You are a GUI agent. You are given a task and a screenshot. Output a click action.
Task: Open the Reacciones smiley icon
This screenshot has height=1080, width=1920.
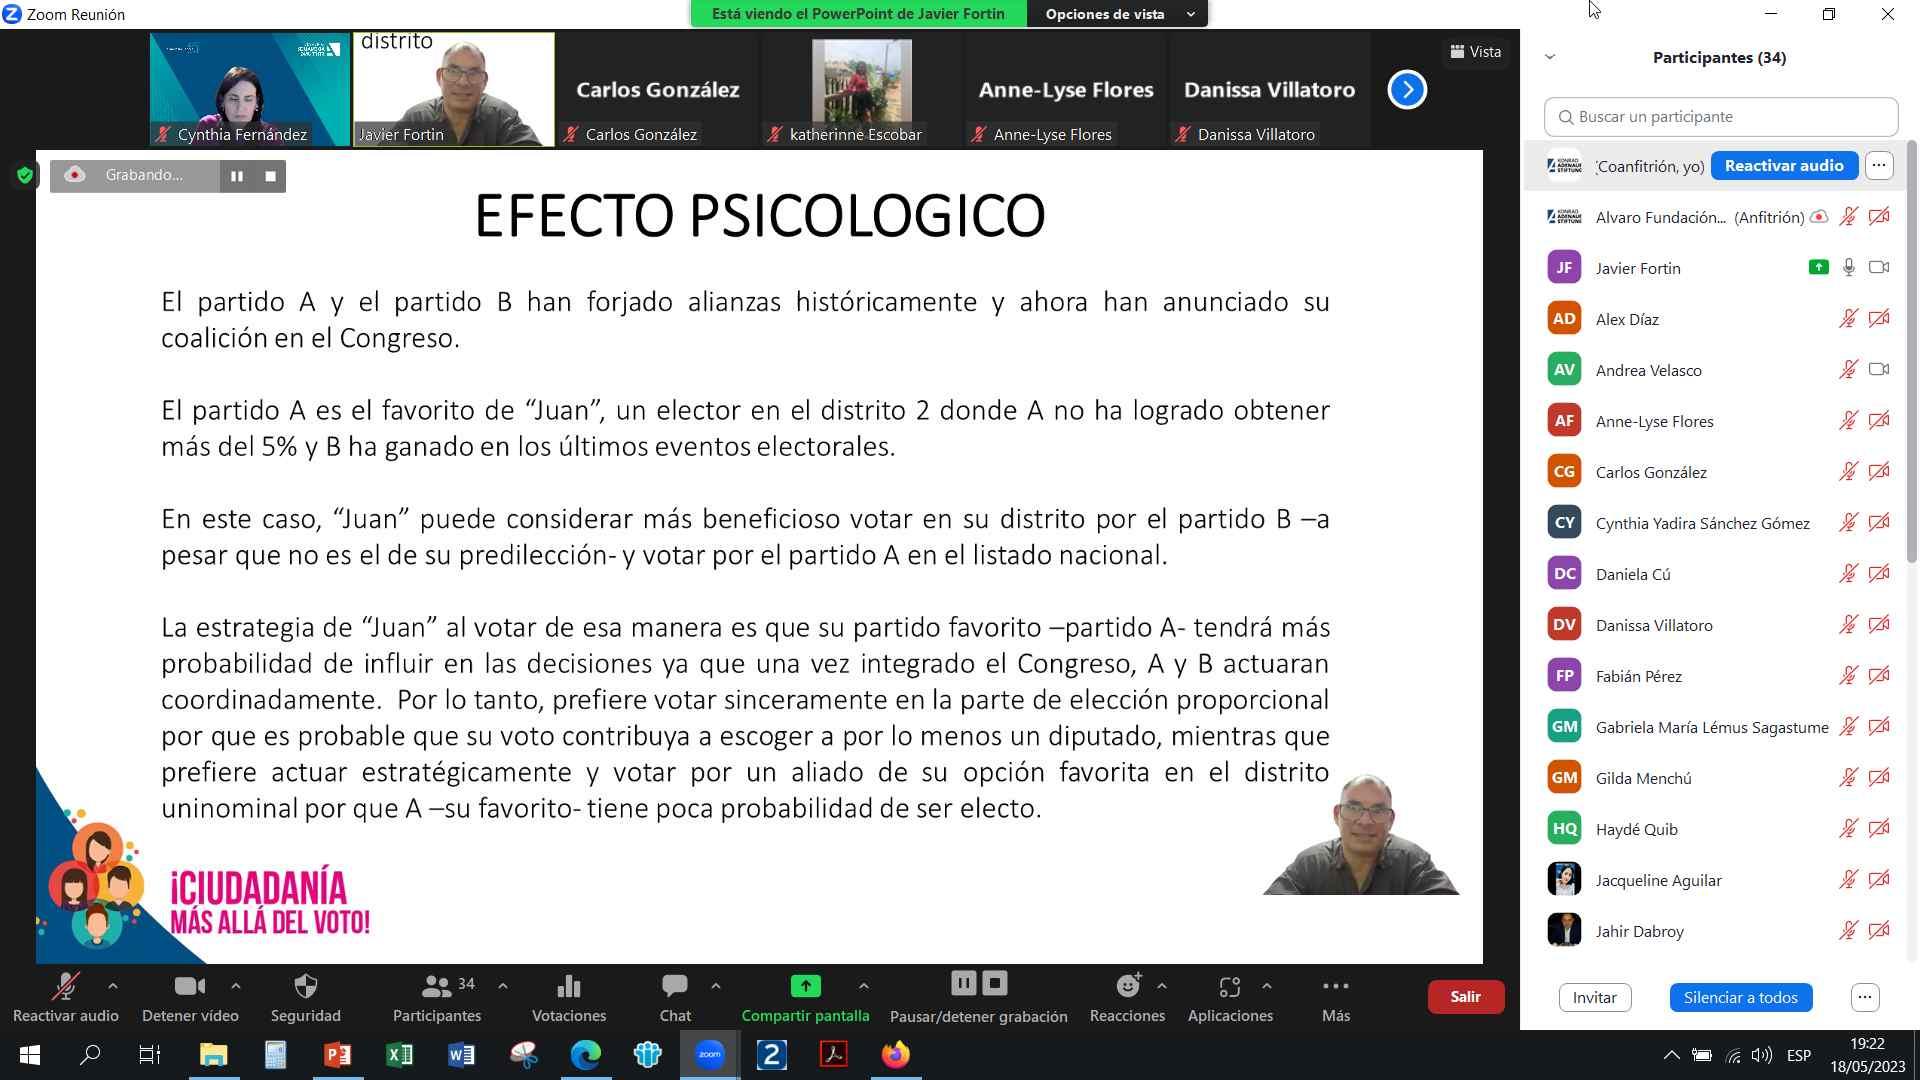coord(1127,987)
